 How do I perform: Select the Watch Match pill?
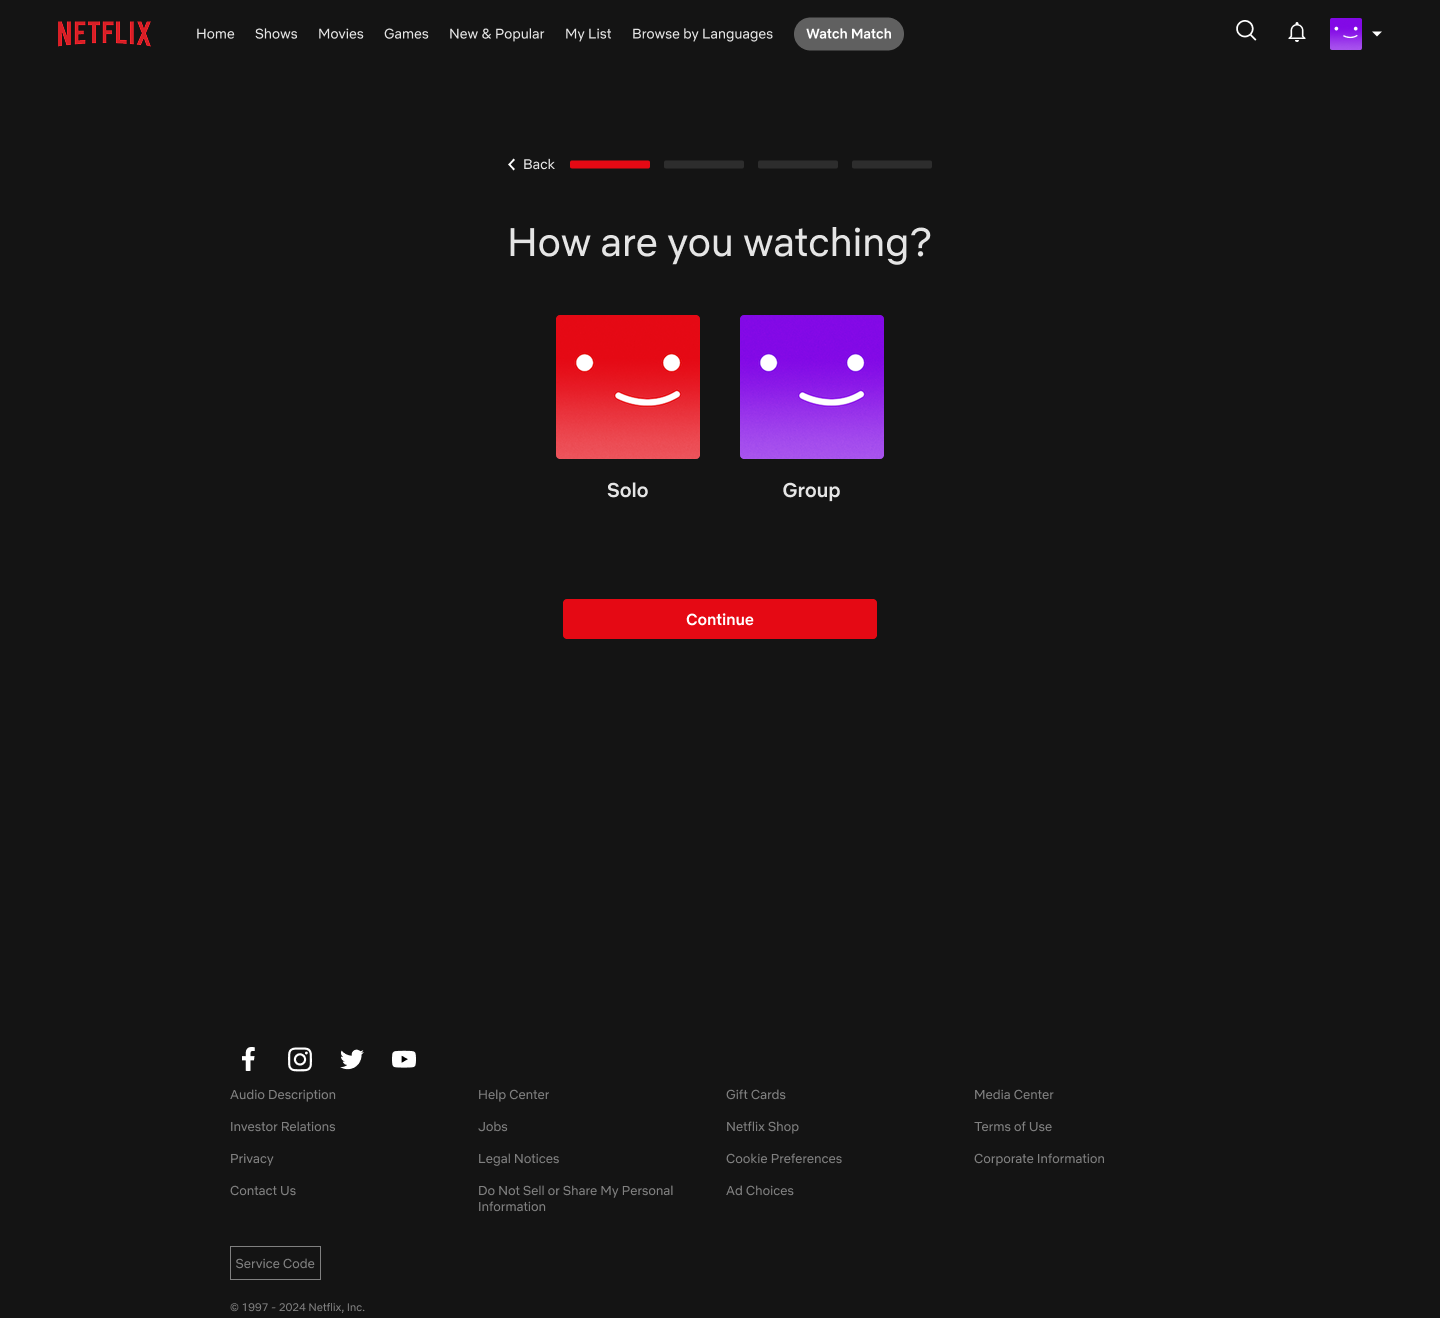coord(849,34)
